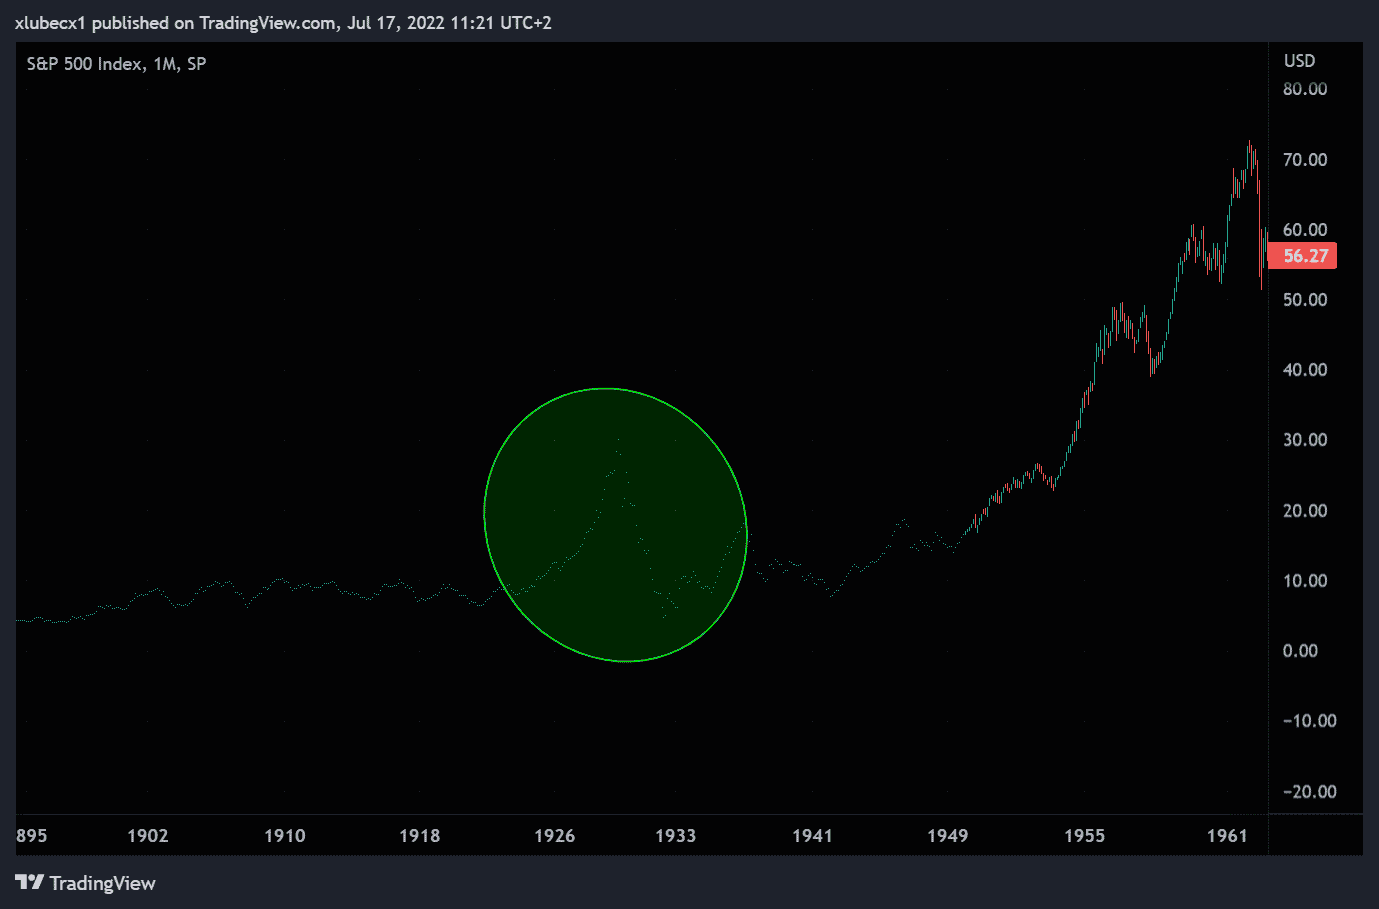Select the 1961 year on time axis

[x=1227, y=836]
